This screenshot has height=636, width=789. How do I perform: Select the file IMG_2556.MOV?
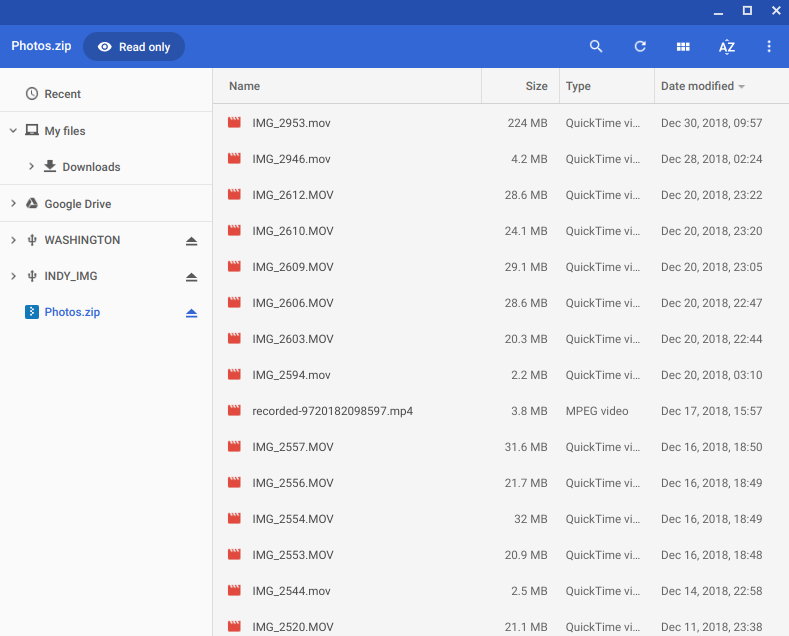point(501,483)
